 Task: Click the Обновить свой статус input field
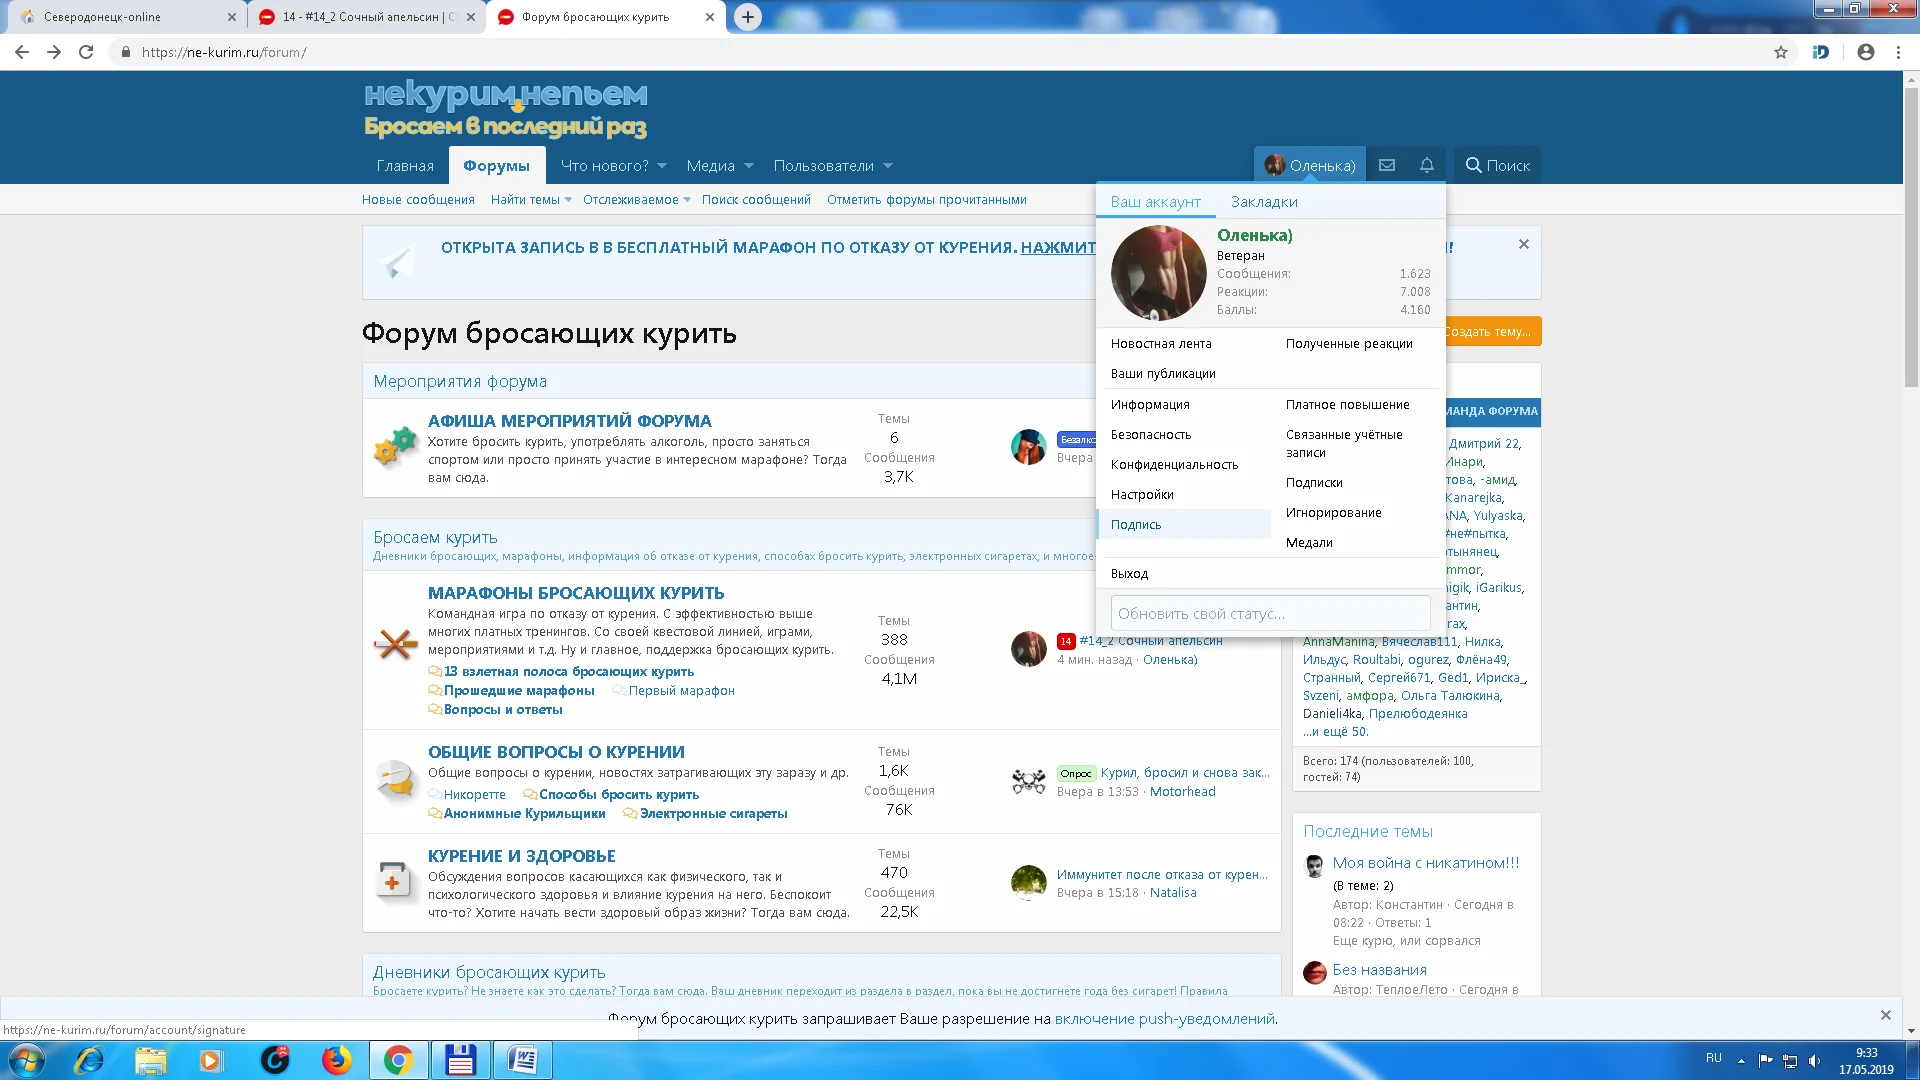pos(1270,612)
